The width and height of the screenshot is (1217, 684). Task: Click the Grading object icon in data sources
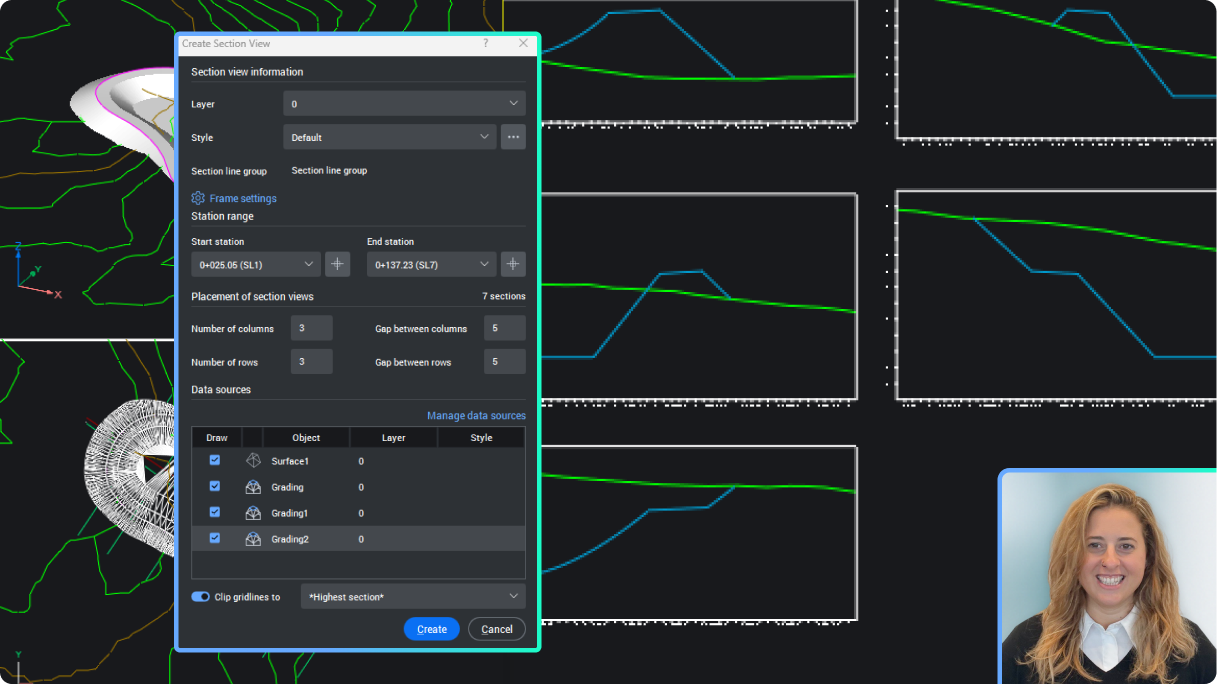(251, 487)
